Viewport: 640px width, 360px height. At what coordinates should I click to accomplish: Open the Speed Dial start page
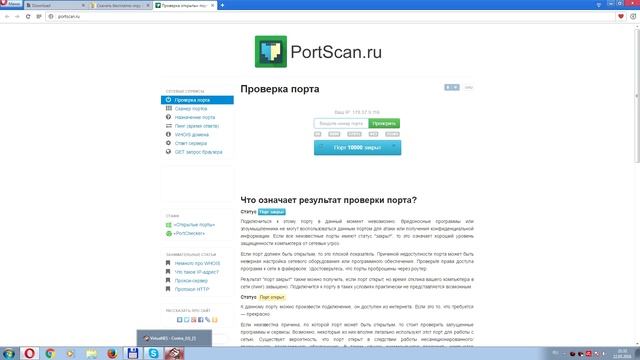pyautogui.click(x=39, y=17)
